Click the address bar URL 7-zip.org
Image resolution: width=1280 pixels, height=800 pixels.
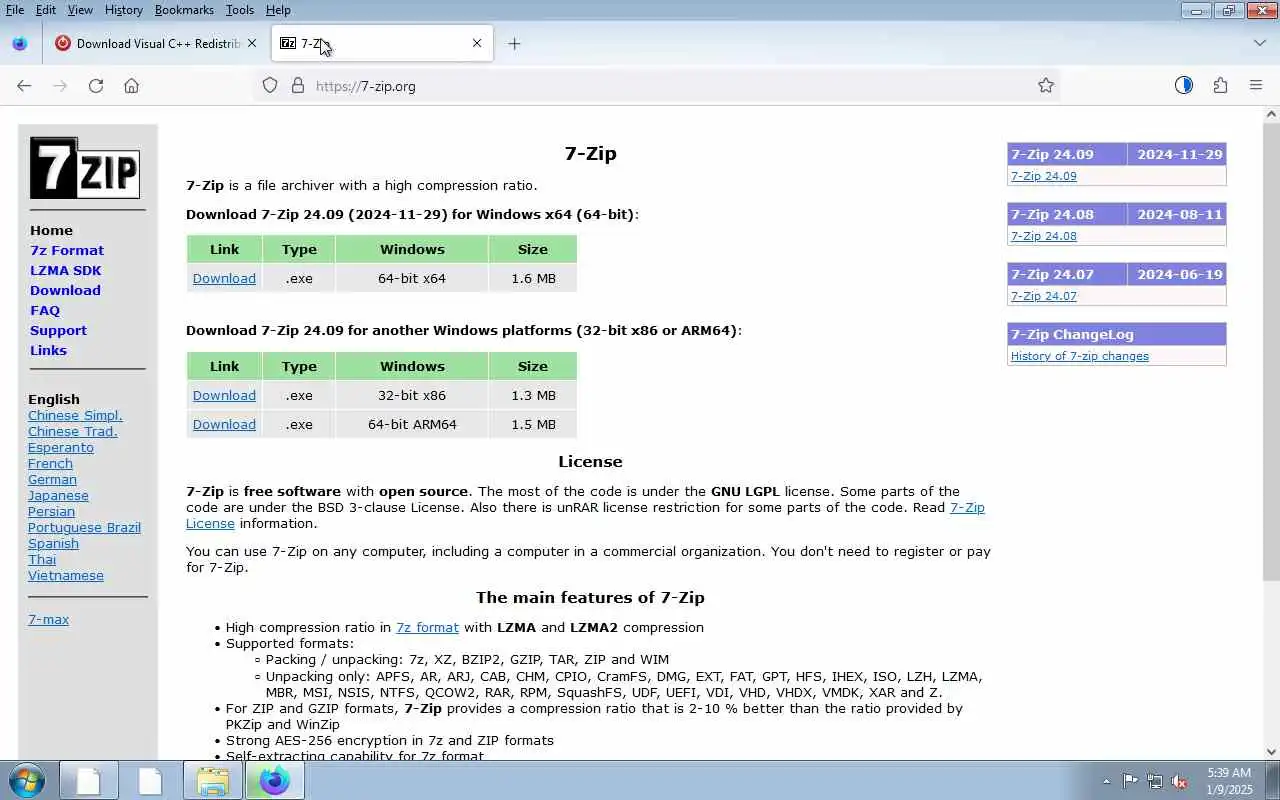point(366,86)
